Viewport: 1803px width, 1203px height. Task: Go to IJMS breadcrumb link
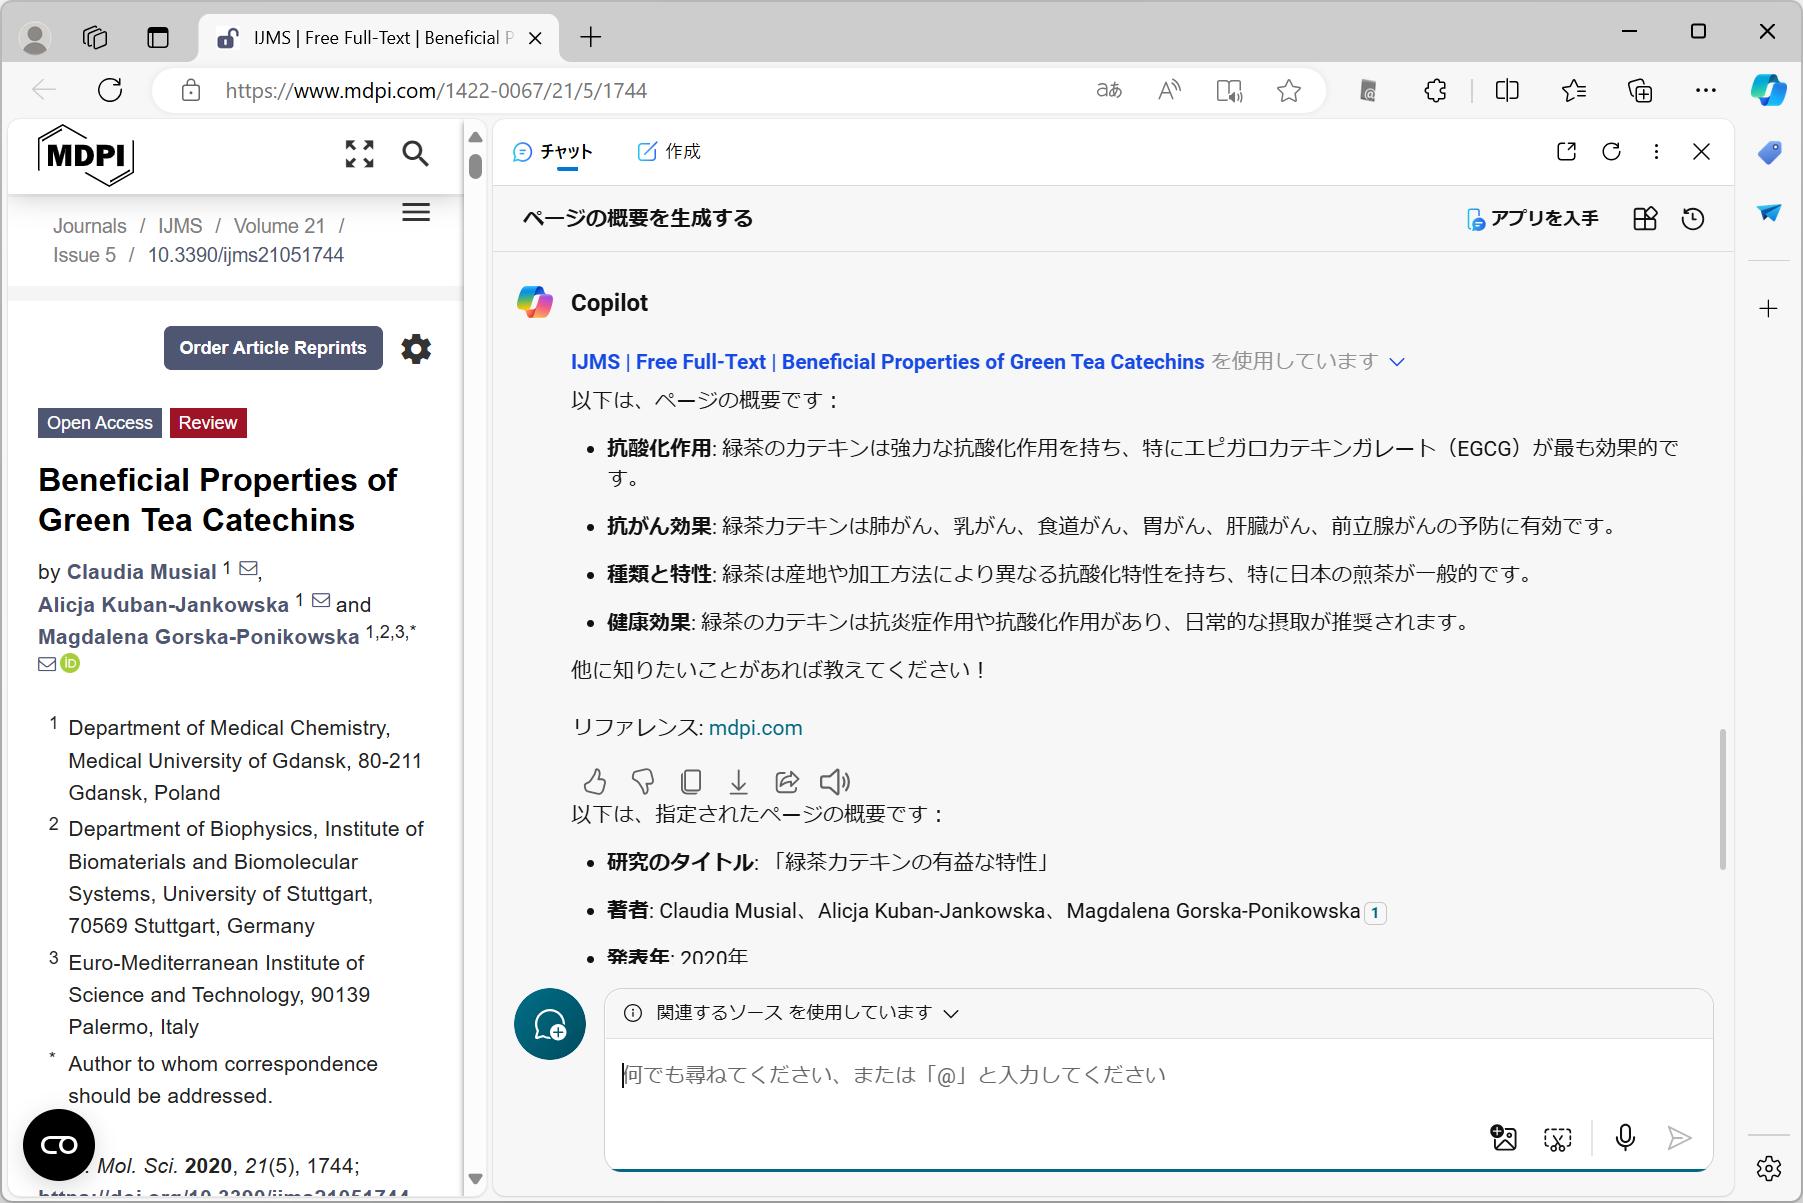click(x=180, y=226)
